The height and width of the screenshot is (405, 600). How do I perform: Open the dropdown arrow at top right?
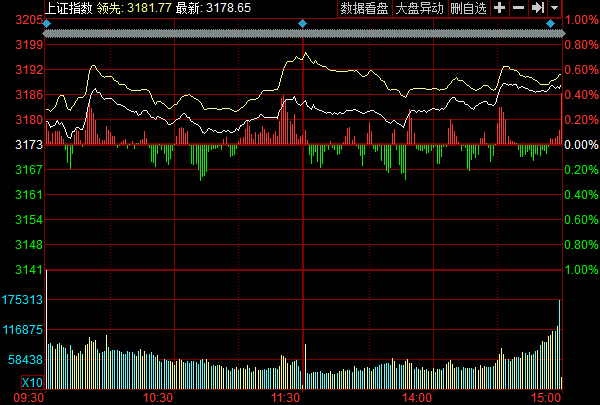point(554,8)
